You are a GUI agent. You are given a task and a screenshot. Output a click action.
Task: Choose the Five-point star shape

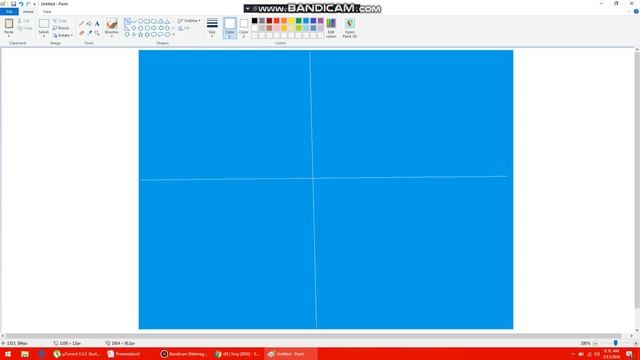(x=140, y=35)
